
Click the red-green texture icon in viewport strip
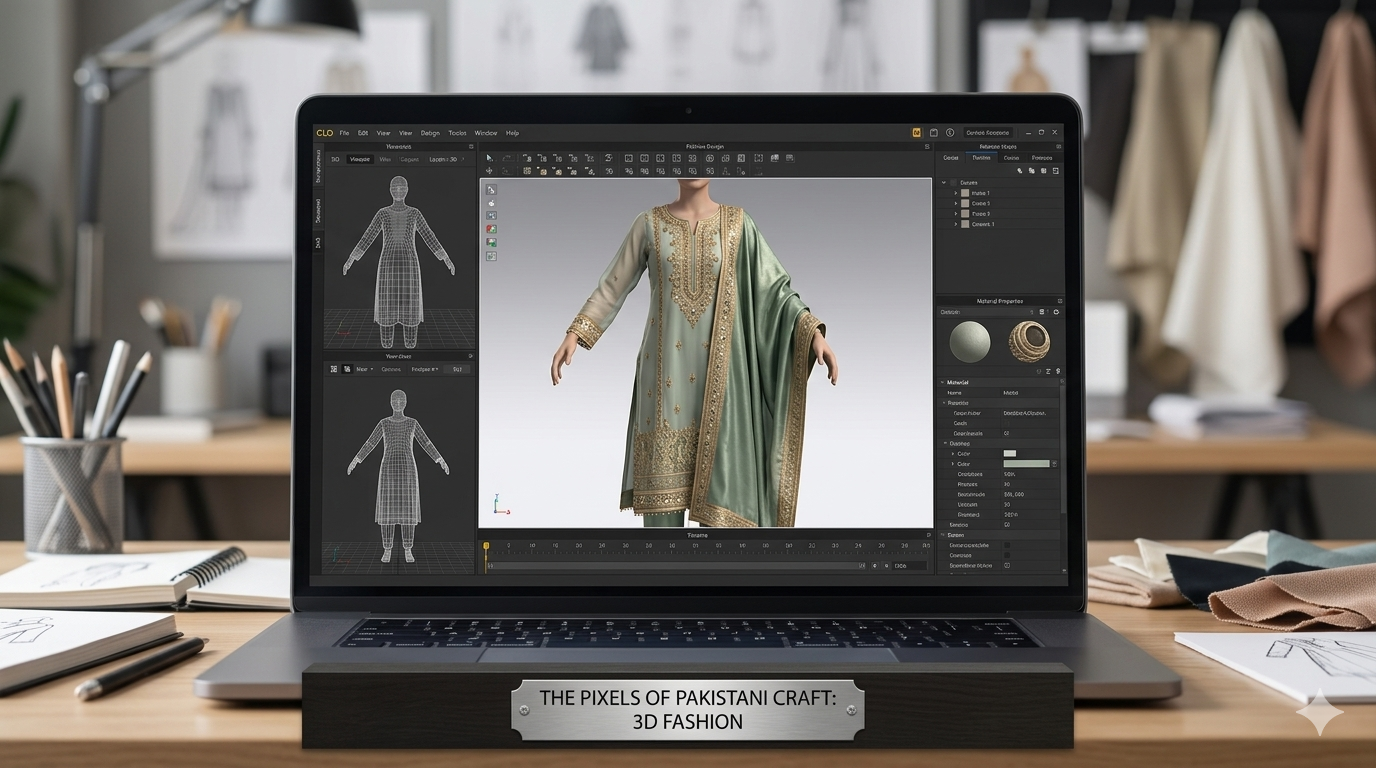coord(491,229)
